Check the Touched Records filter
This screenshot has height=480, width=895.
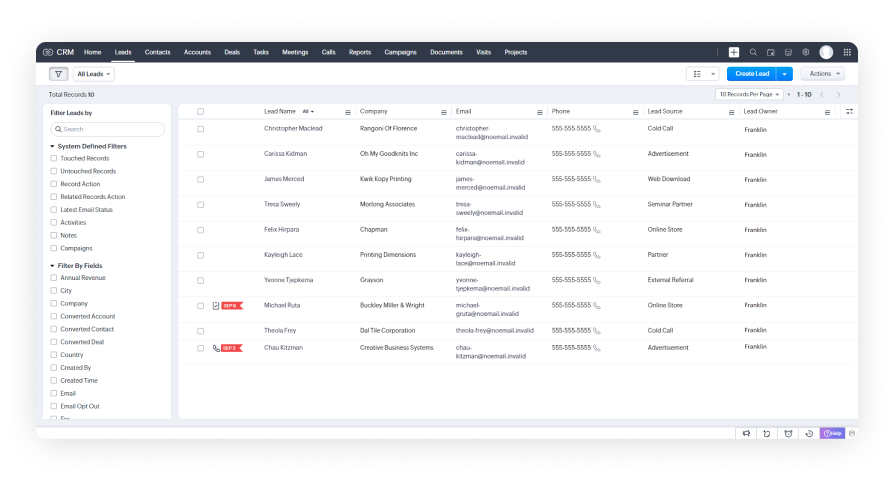pos(54,158)
